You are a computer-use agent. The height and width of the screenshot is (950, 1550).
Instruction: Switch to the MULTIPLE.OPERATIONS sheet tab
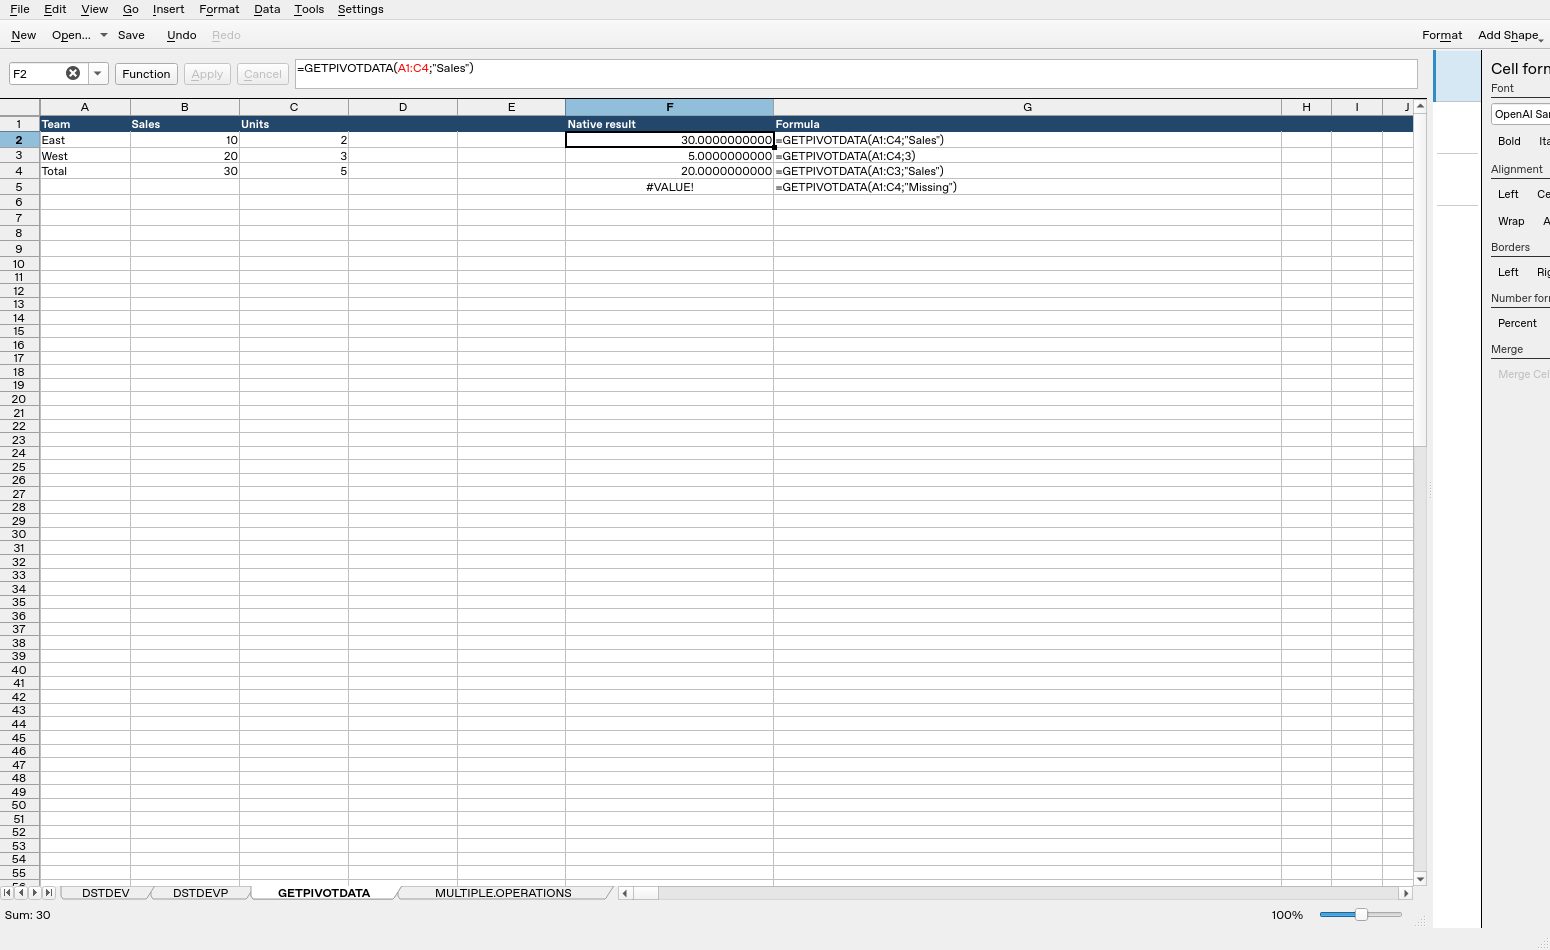(503, 893)
